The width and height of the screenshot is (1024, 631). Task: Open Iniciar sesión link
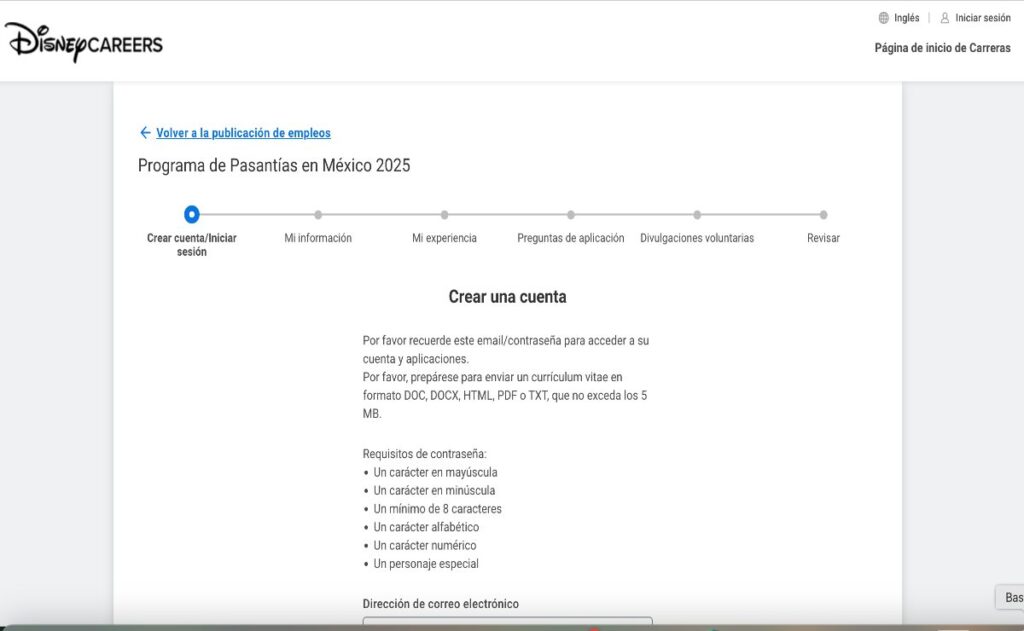pyautogui.click(x=983, y=18)
